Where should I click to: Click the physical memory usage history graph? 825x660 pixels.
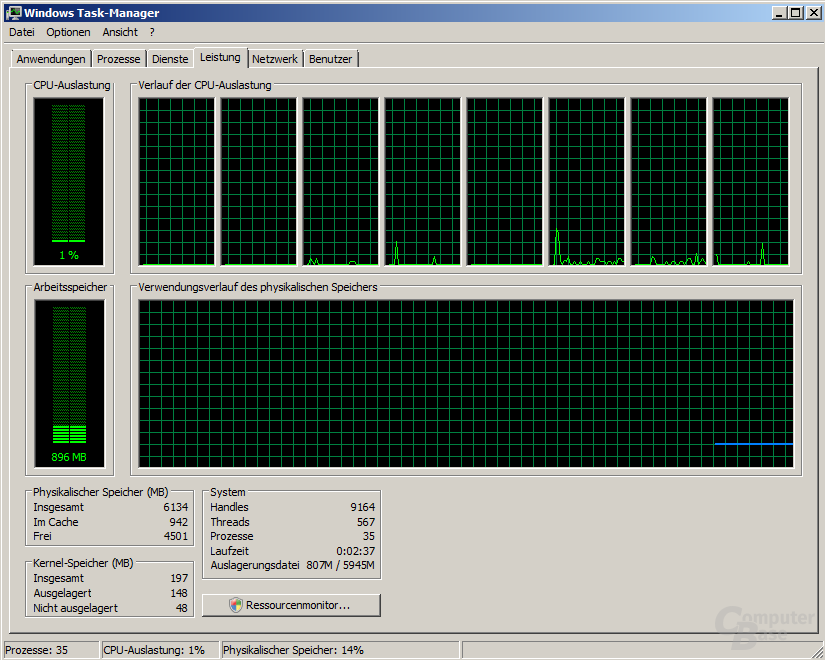click(466, 384)
